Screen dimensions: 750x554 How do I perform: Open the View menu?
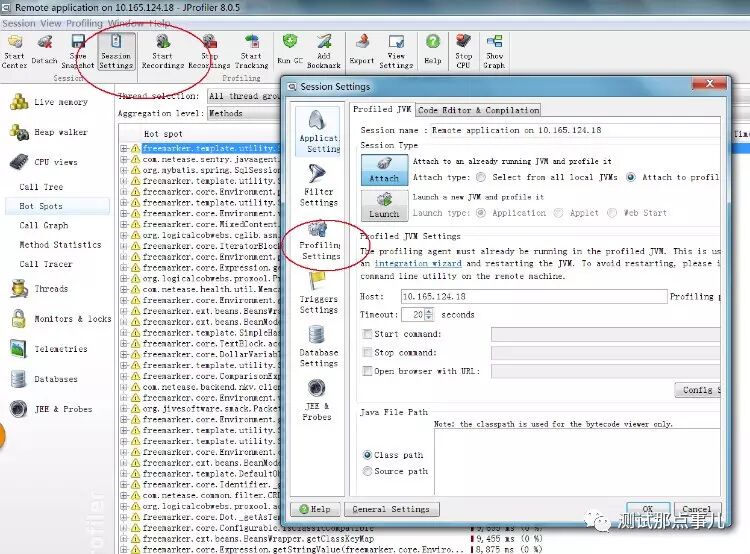[50, 23]
